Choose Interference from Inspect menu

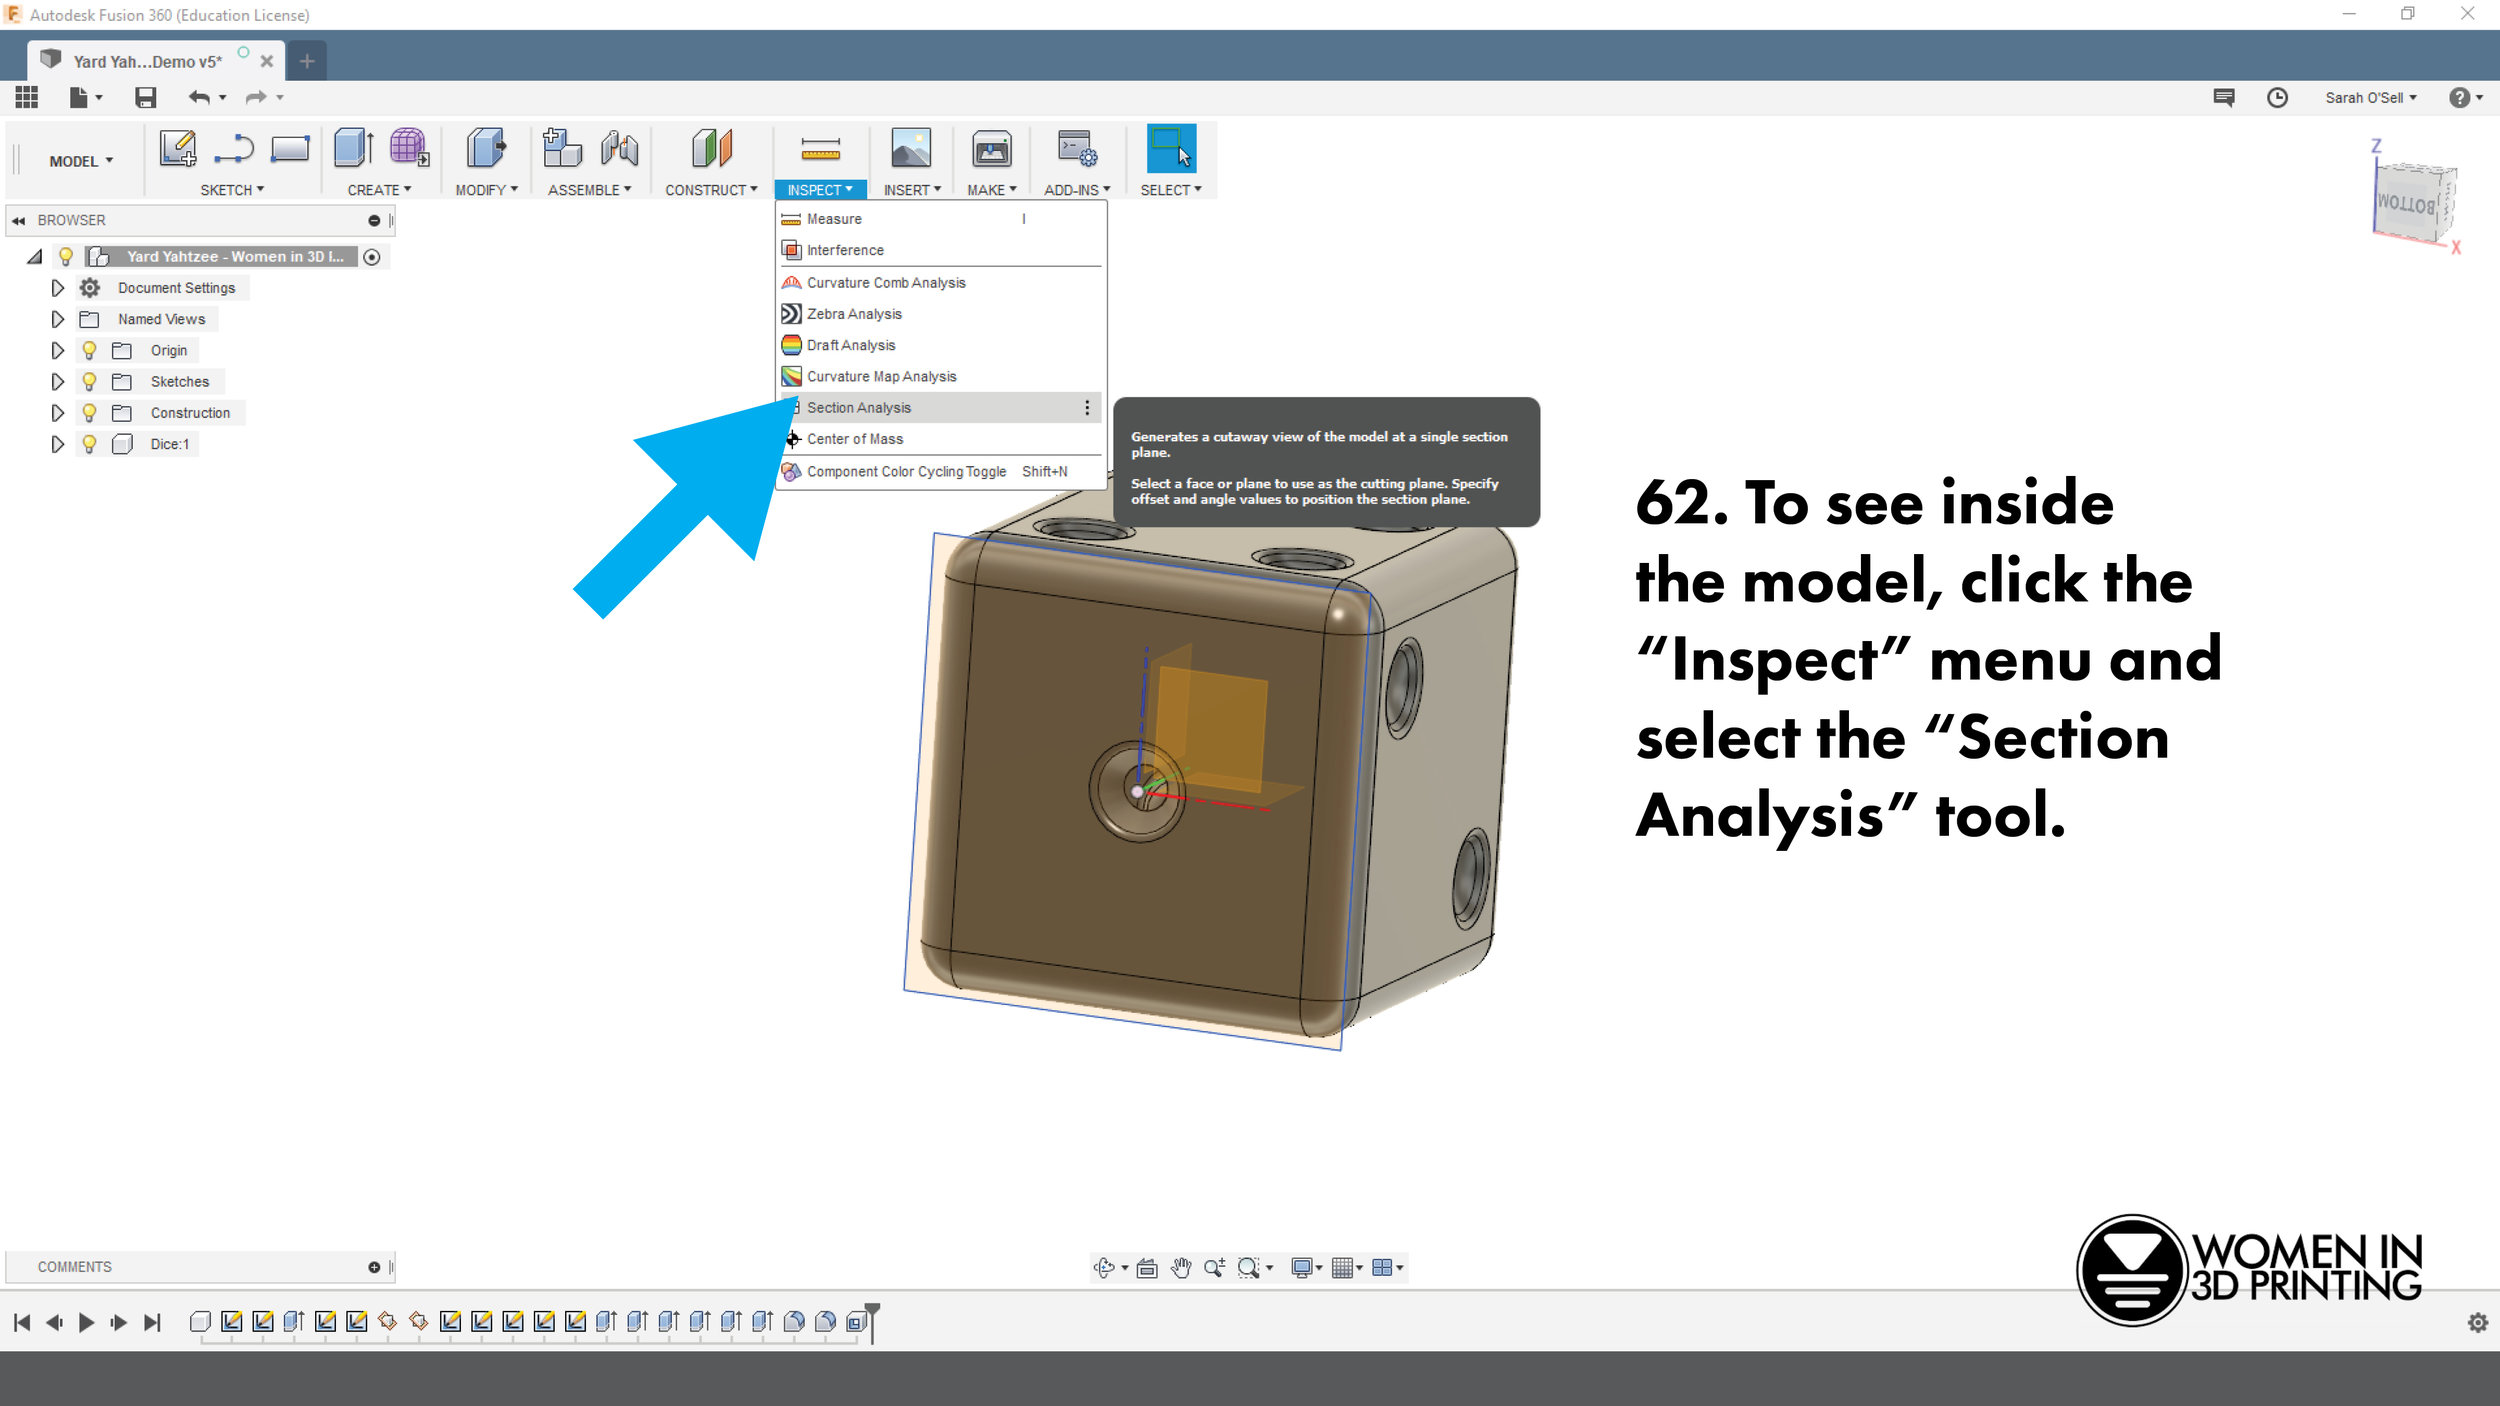point(940,250)
